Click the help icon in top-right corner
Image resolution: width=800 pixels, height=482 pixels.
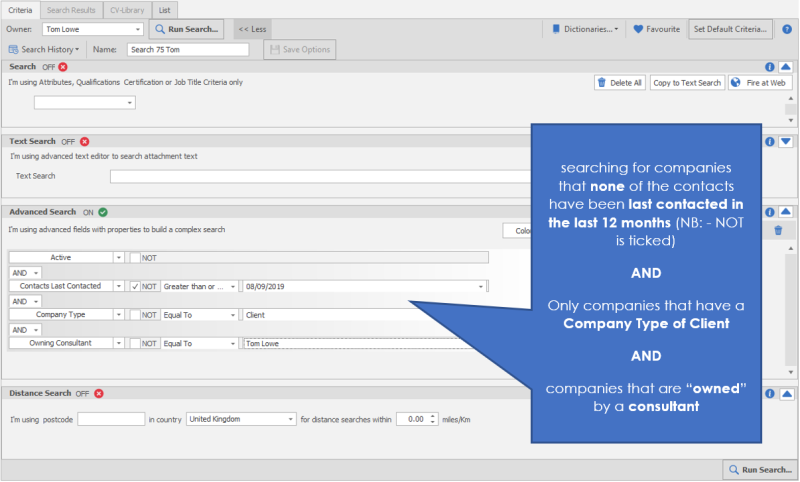[787, 30]
